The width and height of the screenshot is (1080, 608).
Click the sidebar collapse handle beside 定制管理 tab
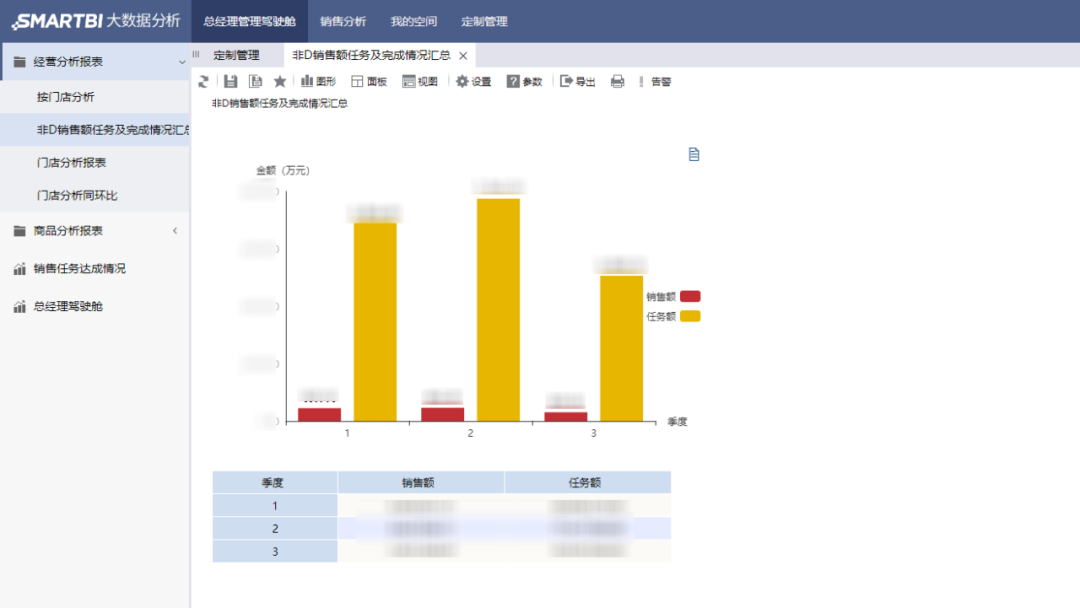[196, 55]
